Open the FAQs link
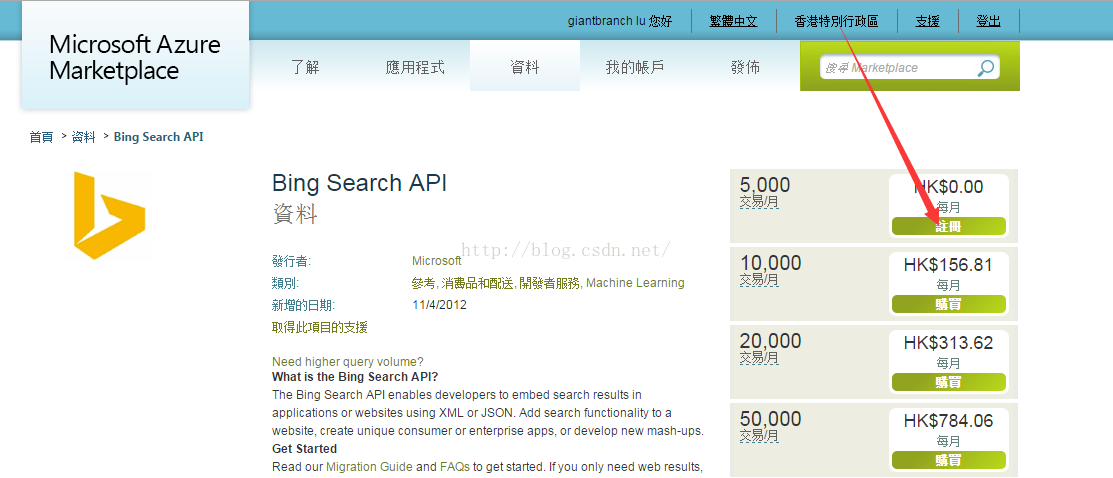 [454, 467]
